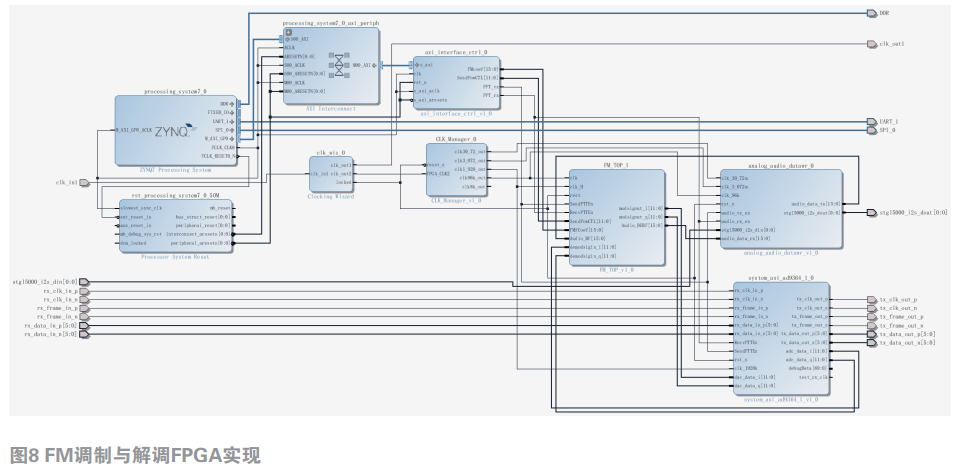The image size is (963, 469).
Task: Click the stgl5000_i2s_din input port symbol
Action: pyautogui.click(x=84, y=281)
